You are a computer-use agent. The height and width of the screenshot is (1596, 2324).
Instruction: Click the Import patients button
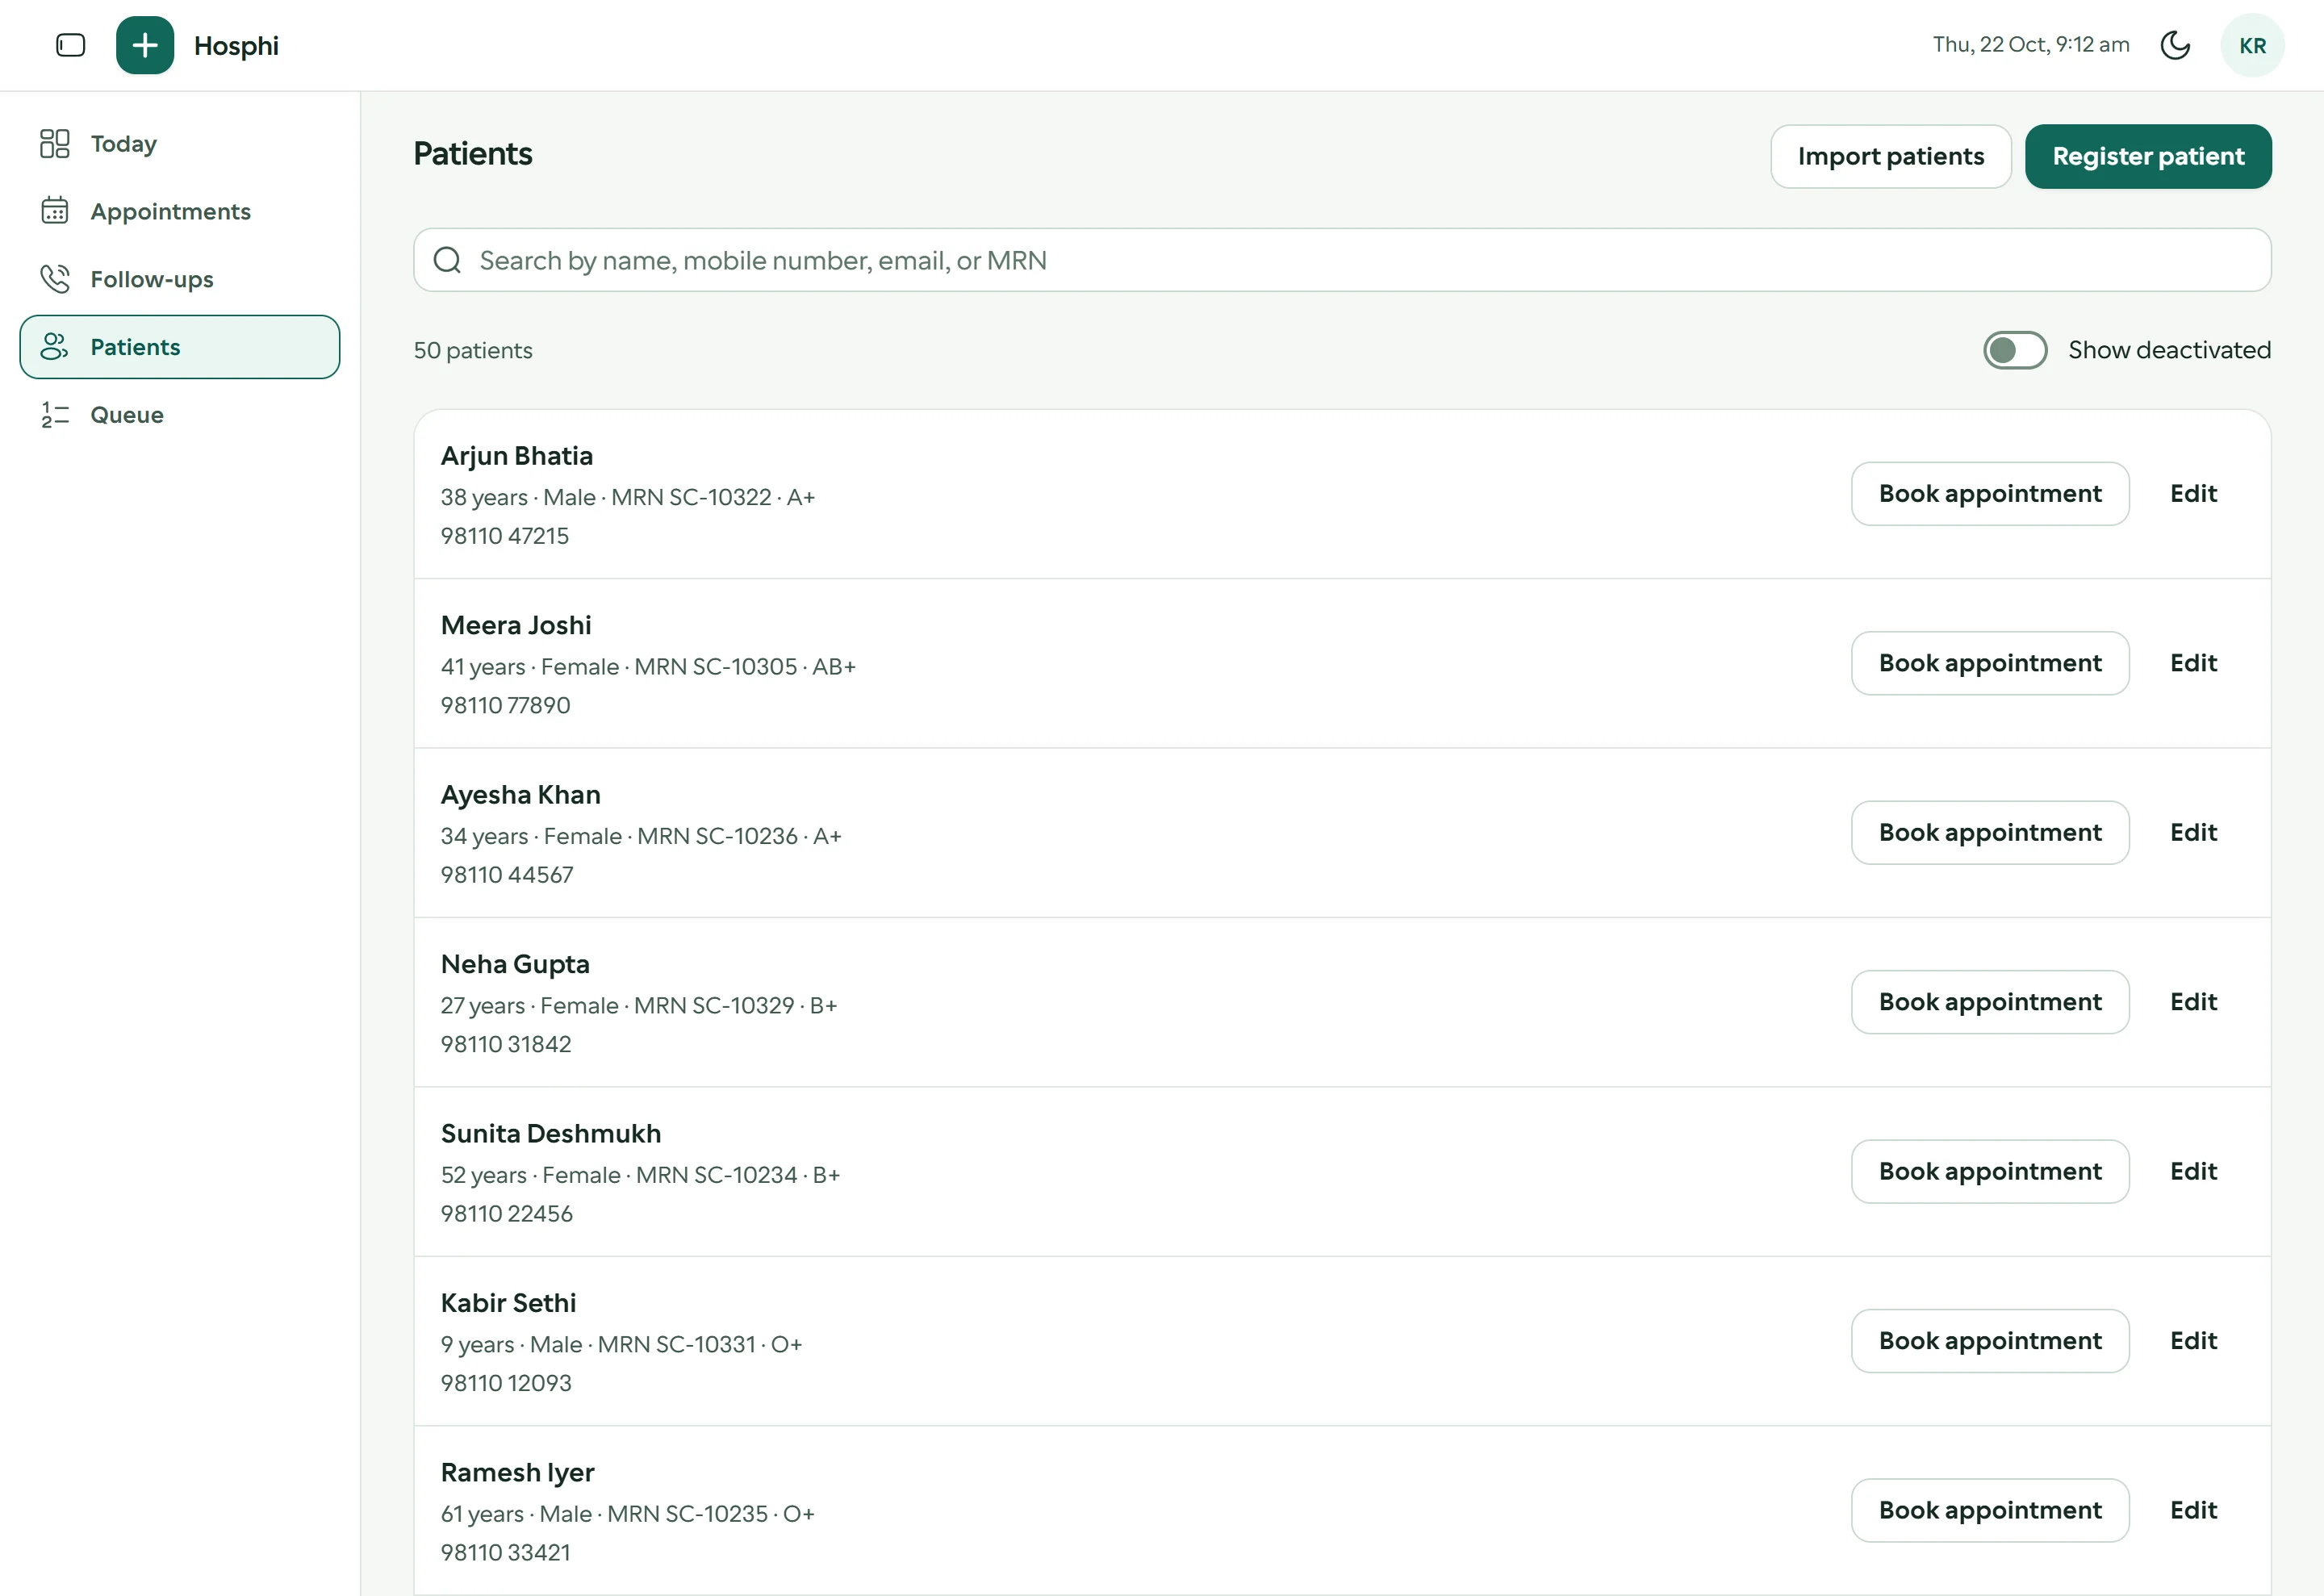[1890, 156]
